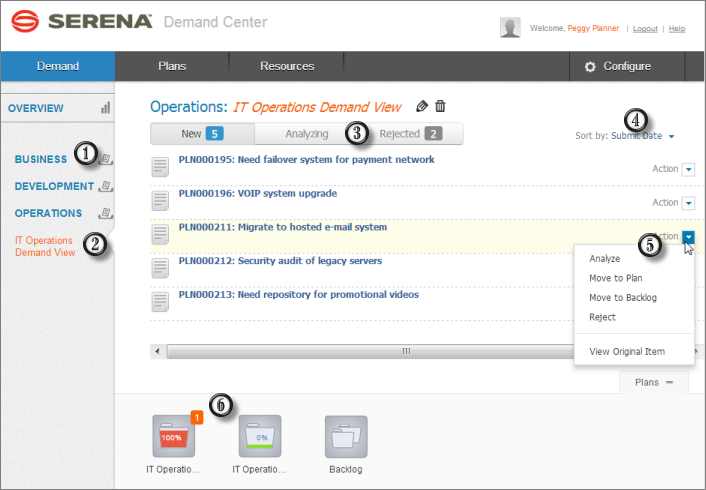Click the Logout link
706x490 pixels.
(x=645, y=29)
